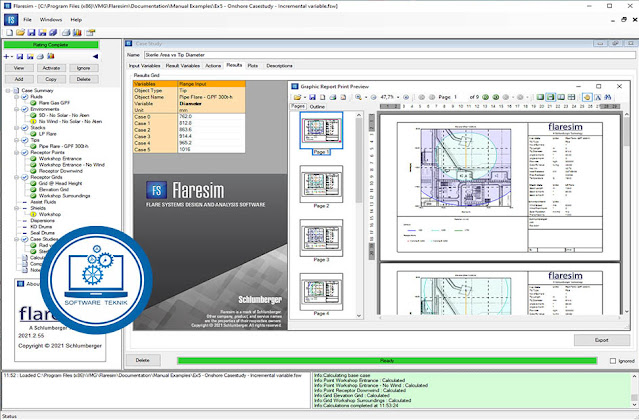Select the Page 3 thumbnail
This screenshot has width=639, height=420.
321,238
